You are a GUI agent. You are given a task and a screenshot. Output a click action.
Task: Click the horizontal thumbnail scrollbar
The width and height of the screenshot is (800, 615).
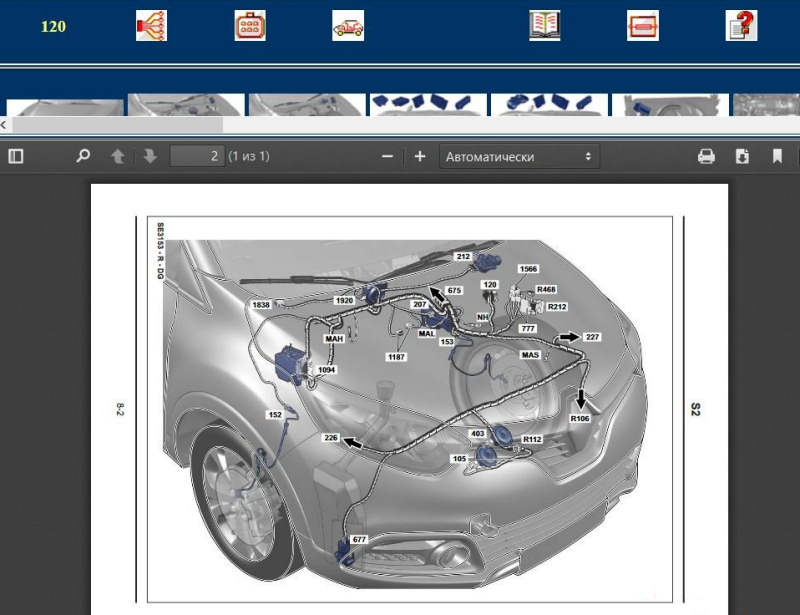click(x=115, y=125)
